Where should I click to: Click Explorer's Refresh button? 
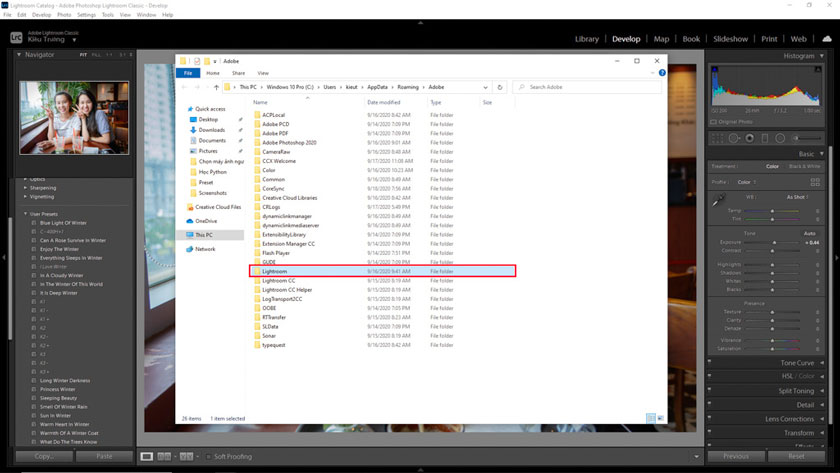(x=500, y=87)
